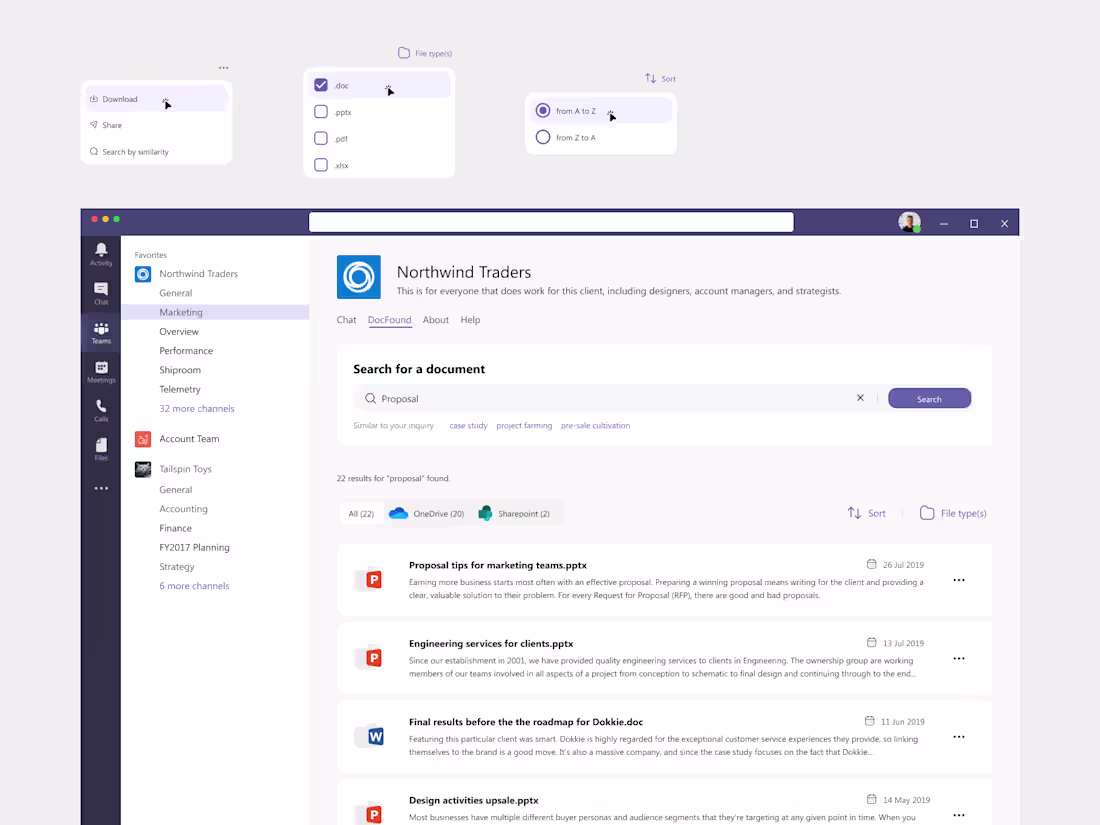Select the Marketing channel
The image size is (1100, 825).
(x=215, y=312)
